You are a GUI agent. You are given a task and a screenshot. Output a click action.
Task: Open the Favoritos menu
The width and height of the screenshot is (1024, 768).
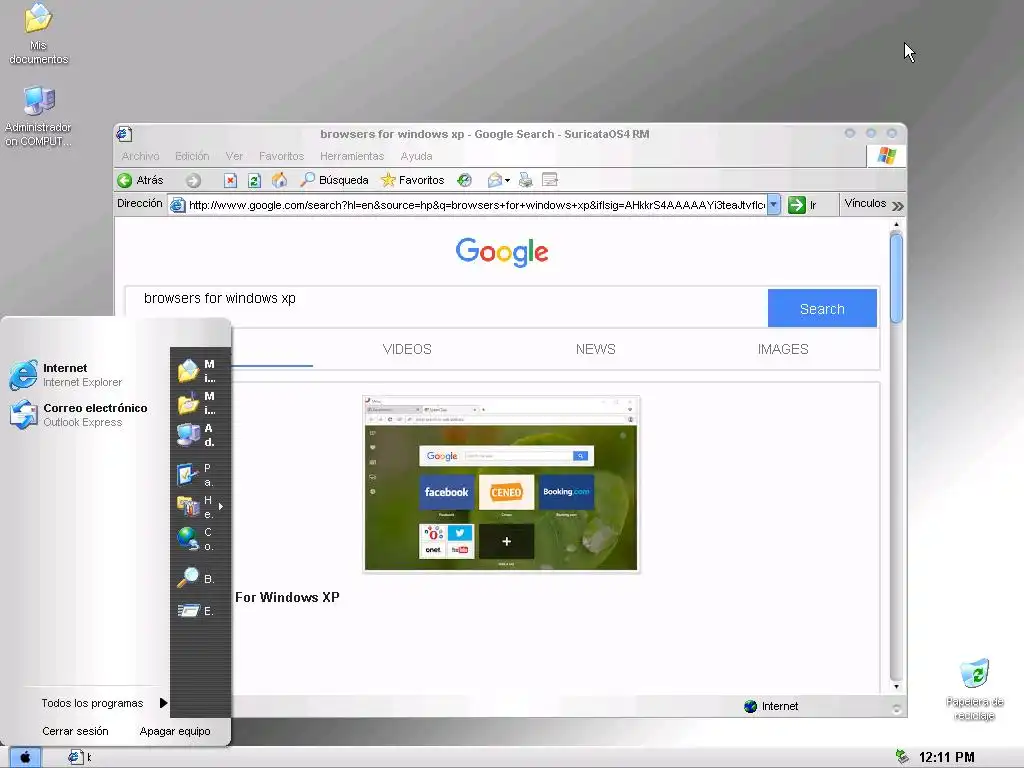281,156
